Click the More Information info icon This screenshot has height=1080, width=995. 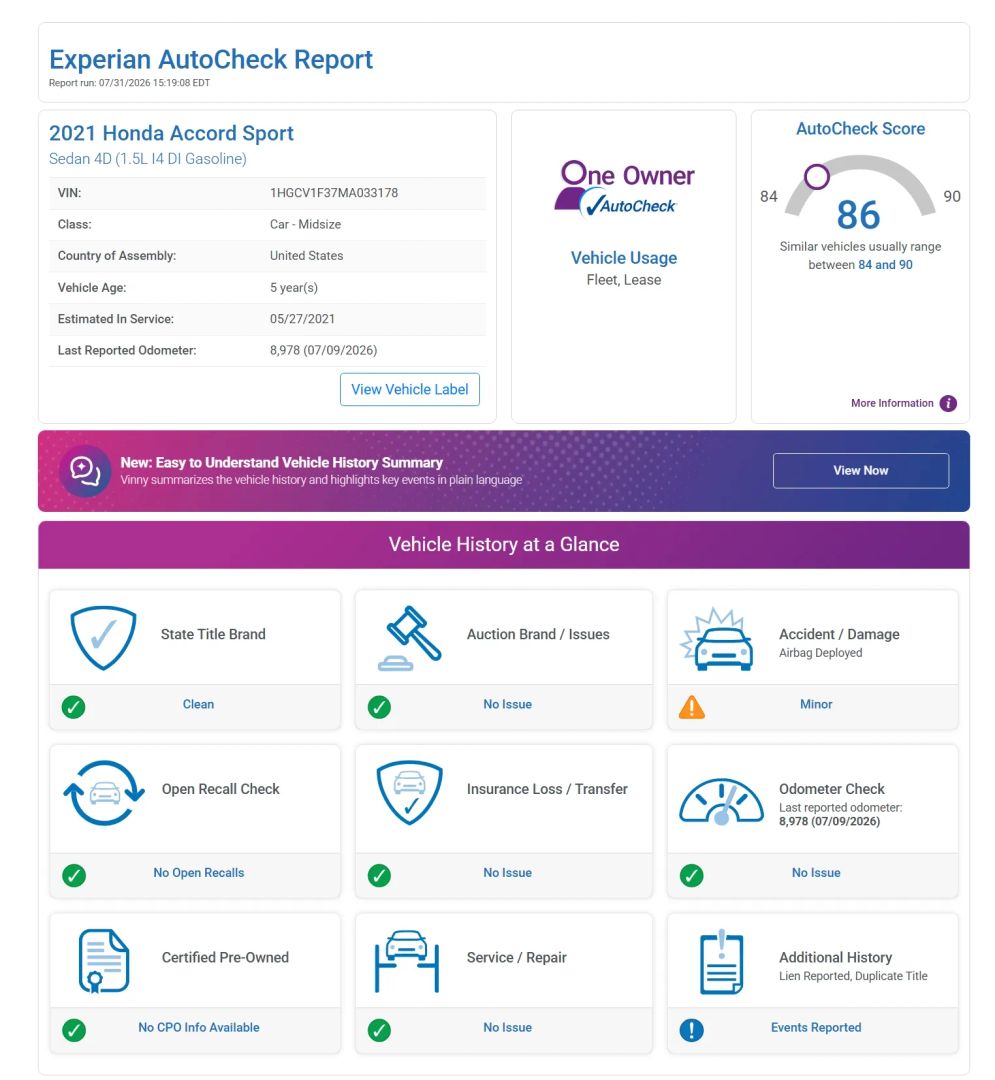tap(948, 404)
